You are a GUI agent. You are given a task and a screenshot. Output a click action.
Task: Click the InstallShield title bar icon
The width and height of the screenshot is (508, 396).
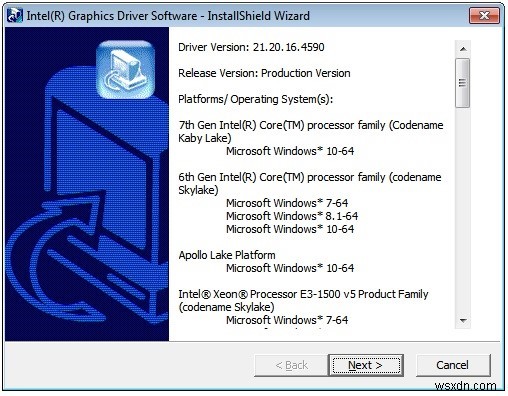click(15, 16)
